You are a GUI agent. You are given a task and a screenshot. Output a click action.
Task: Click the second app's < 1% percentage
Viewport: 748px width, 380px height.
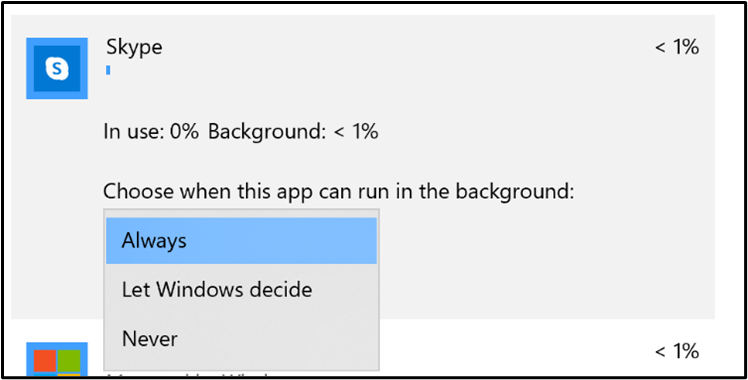click(x=677, y=352)
